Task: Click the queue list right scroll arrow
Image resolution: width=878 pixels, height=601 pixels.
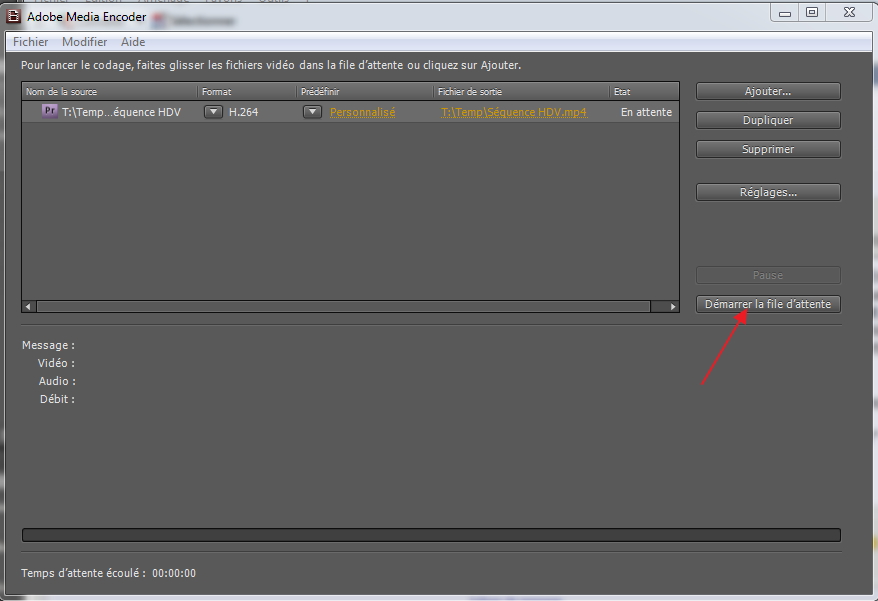Action: [x=672, y=306]
